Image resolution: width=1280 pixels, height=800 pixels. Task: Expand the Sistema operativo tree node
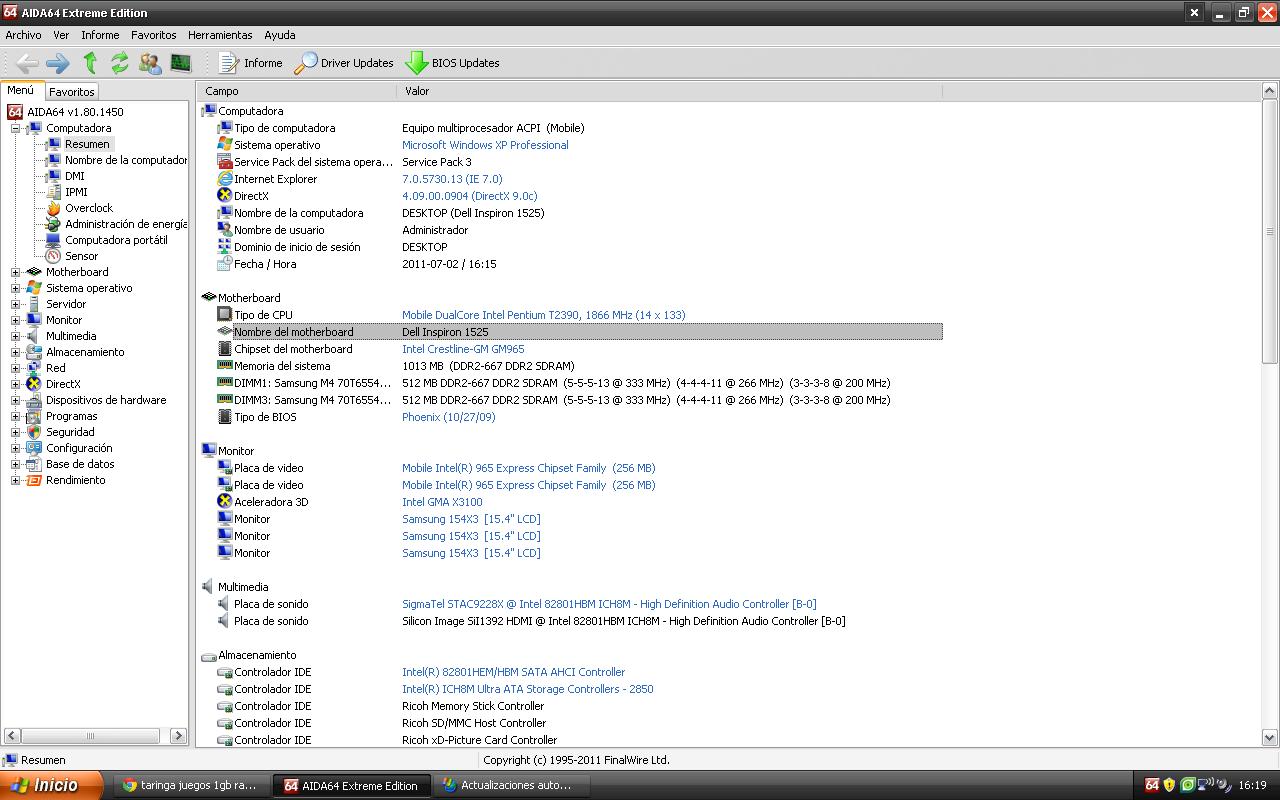coord(15,288)
